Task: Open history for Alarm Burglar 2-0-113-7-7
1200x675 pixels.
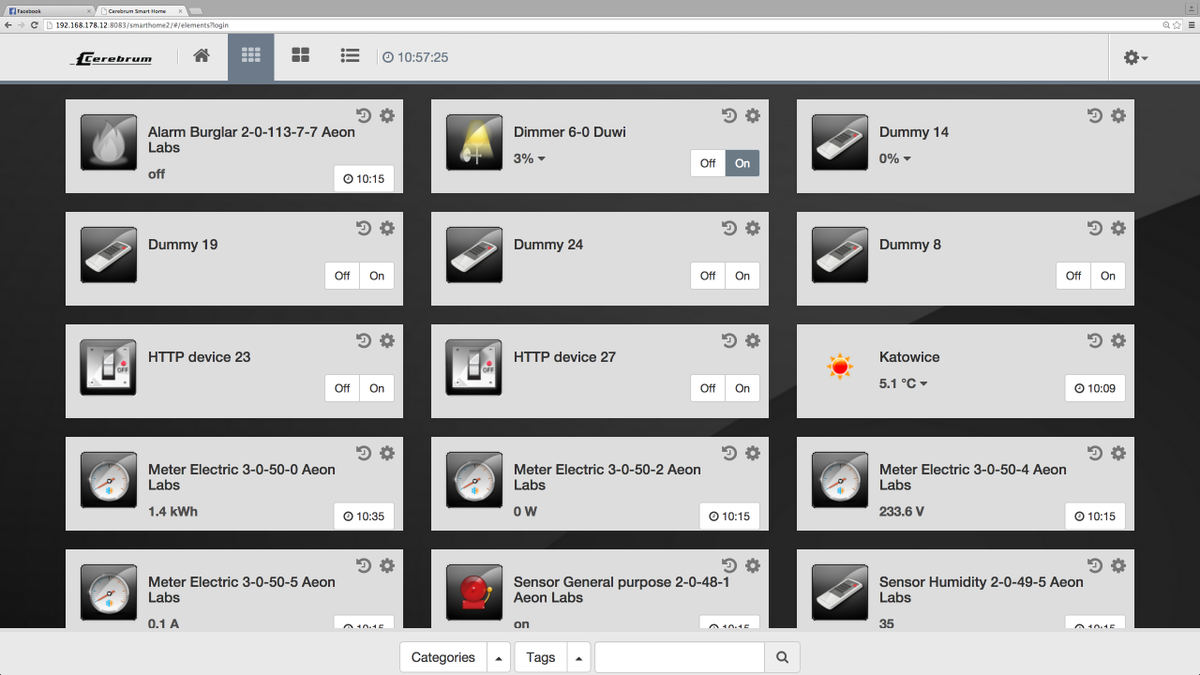Action: coord(364,116)
